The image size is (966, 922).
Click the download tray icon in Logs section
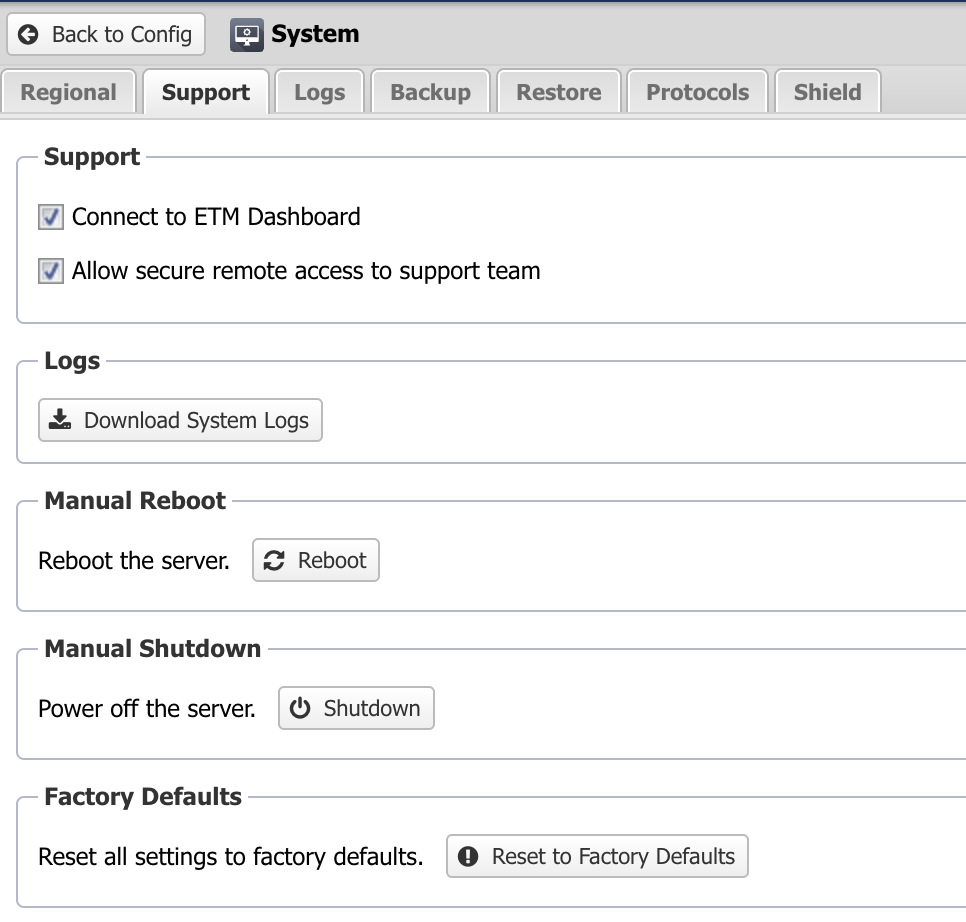(60, 420)
